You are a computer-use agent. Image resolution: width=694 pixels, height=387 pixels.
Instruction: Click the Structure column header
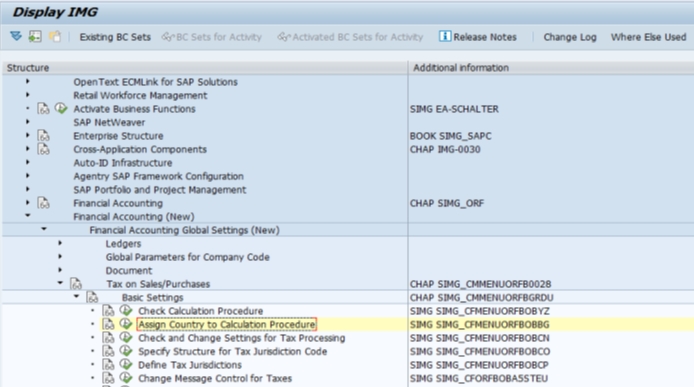tap(205, 67)
